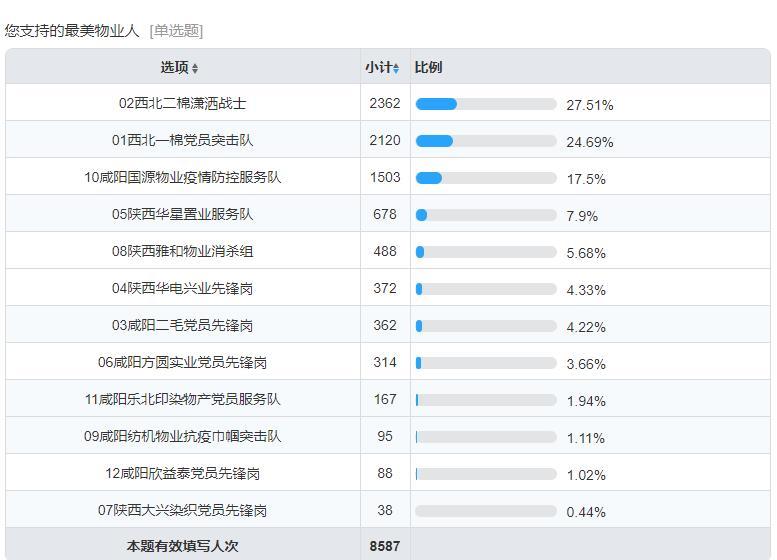Click the 11咸阳乐北印染物产党员服务队 option
Viewport: 777px width, 560px height.
[x=182, y=399]
